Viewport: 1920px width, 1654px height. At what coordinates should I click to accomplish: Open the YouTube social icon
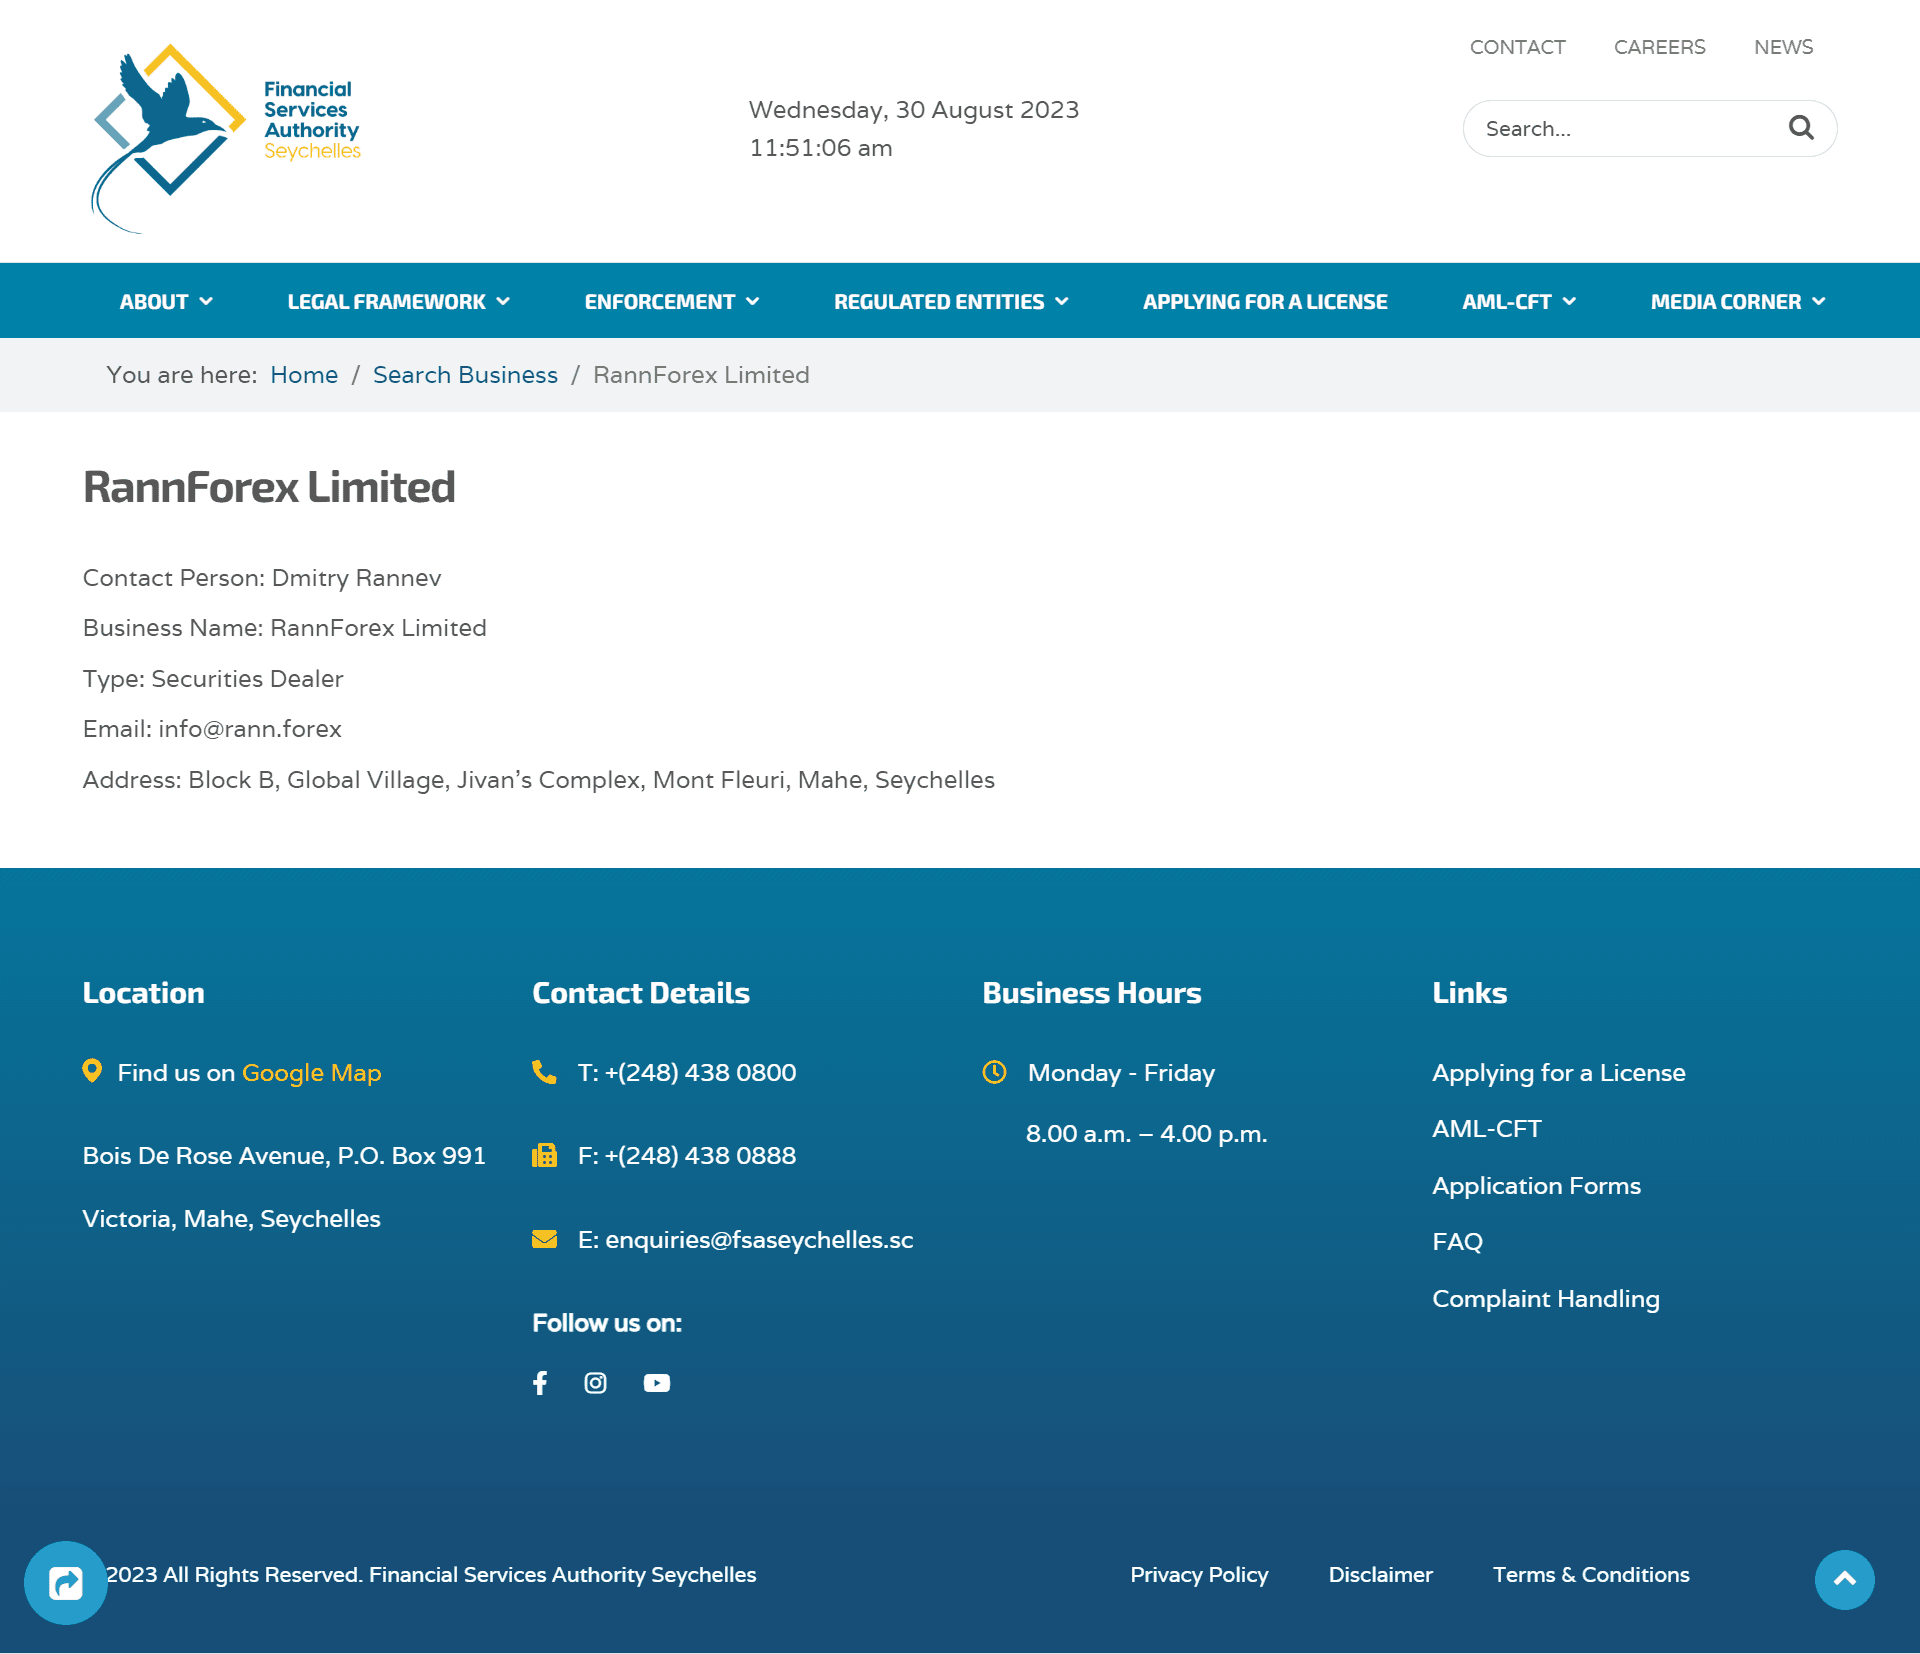657,1383
